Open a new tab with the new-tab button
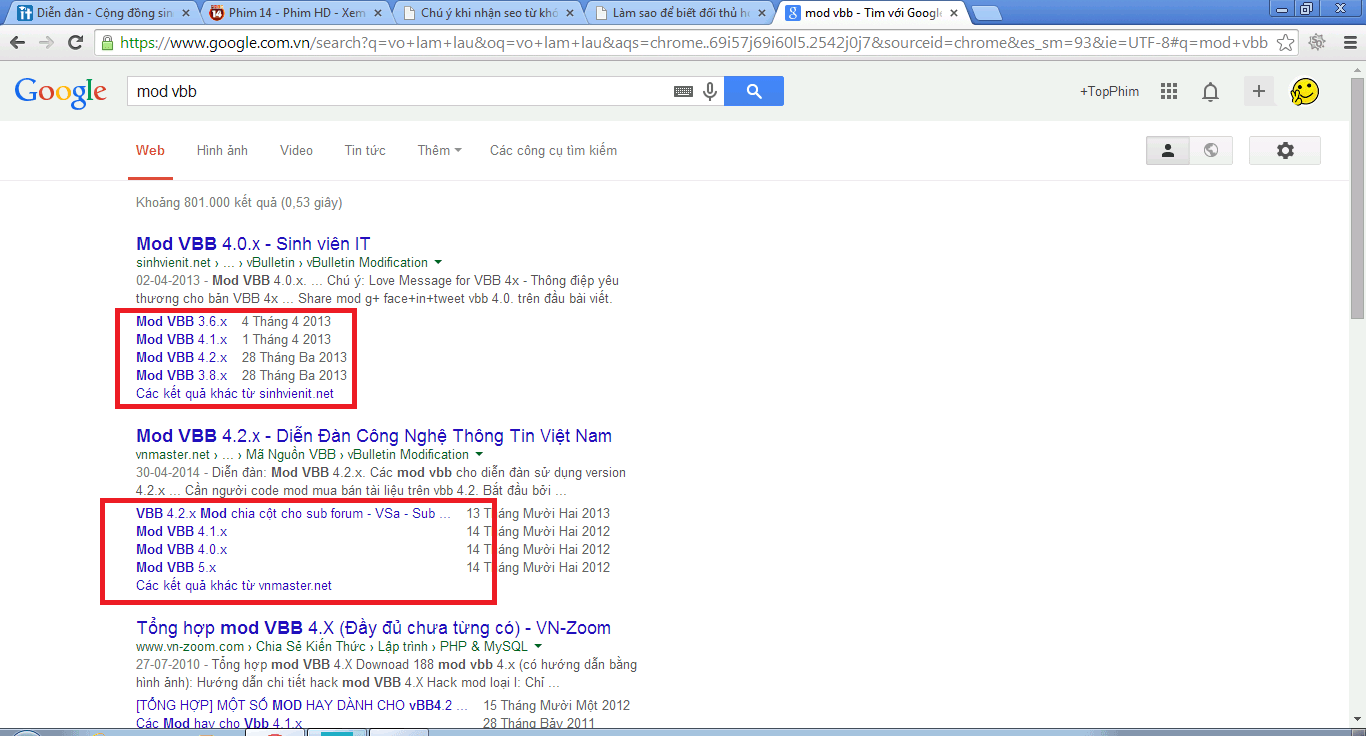This screenshot has height=736, width=1366. click(x=986, y=13)
